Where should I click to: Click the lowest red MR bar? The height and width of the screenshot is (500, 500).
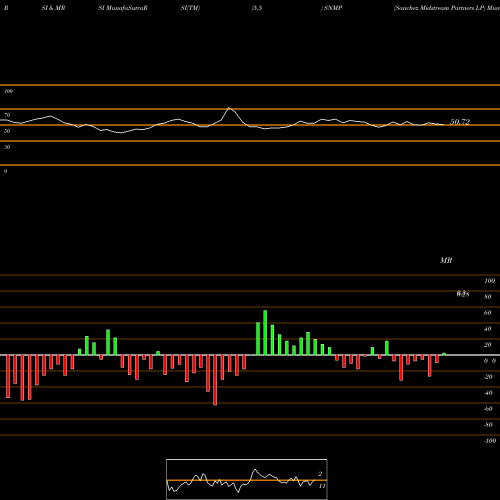coord(215,380)
